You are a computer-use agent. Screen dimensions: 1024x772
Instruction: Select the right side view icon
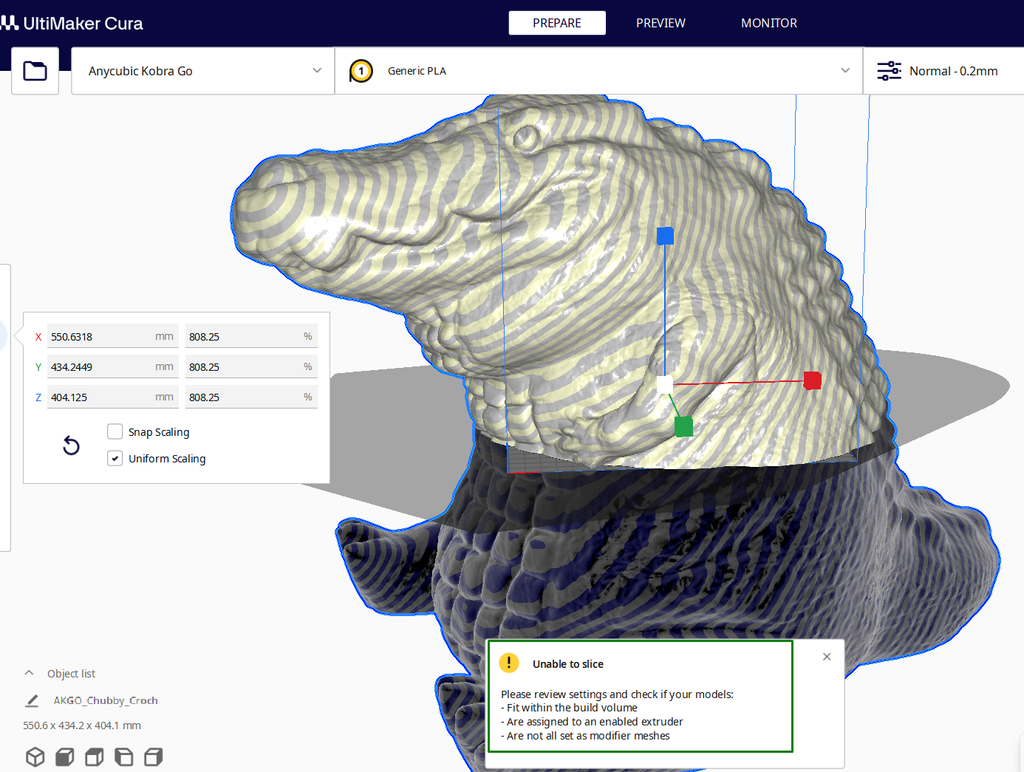pyautogui.click(x=153, y=757)
